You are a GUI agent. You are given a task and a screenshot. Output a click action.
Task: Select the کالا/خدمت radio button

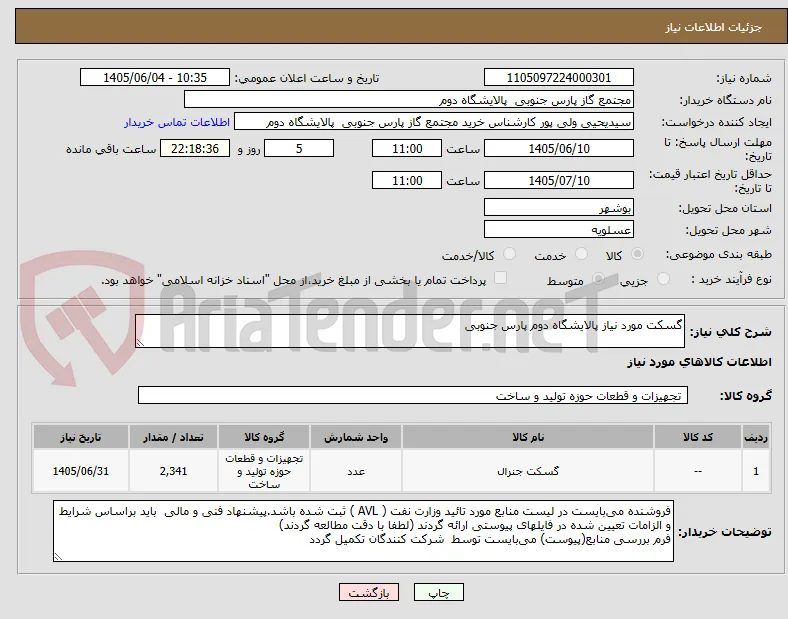[510, 254]
